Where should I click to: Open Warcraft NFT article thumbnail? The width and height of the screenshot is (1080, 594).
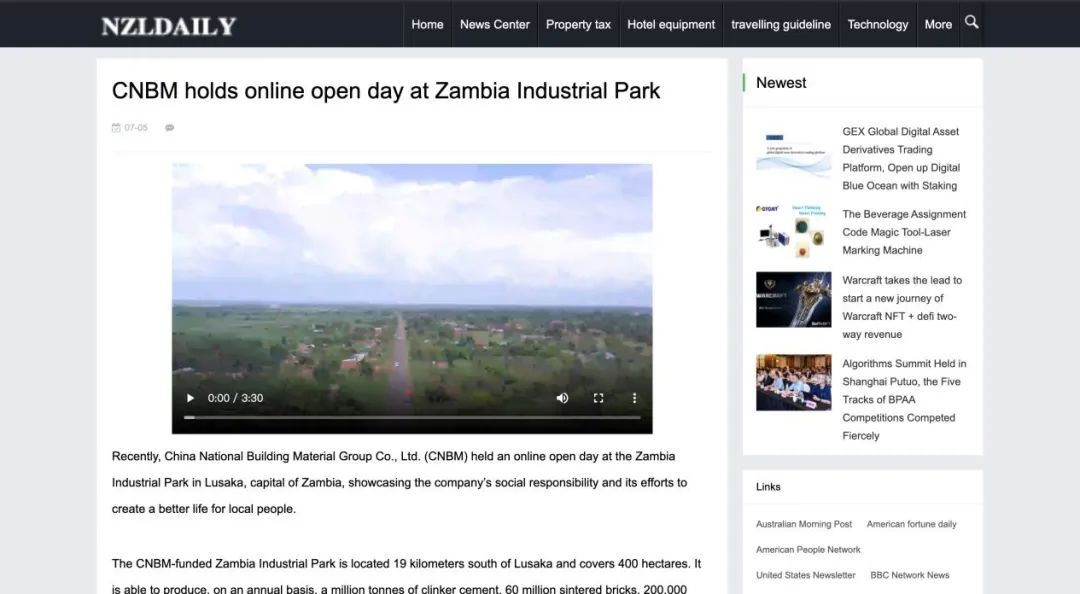793,300
